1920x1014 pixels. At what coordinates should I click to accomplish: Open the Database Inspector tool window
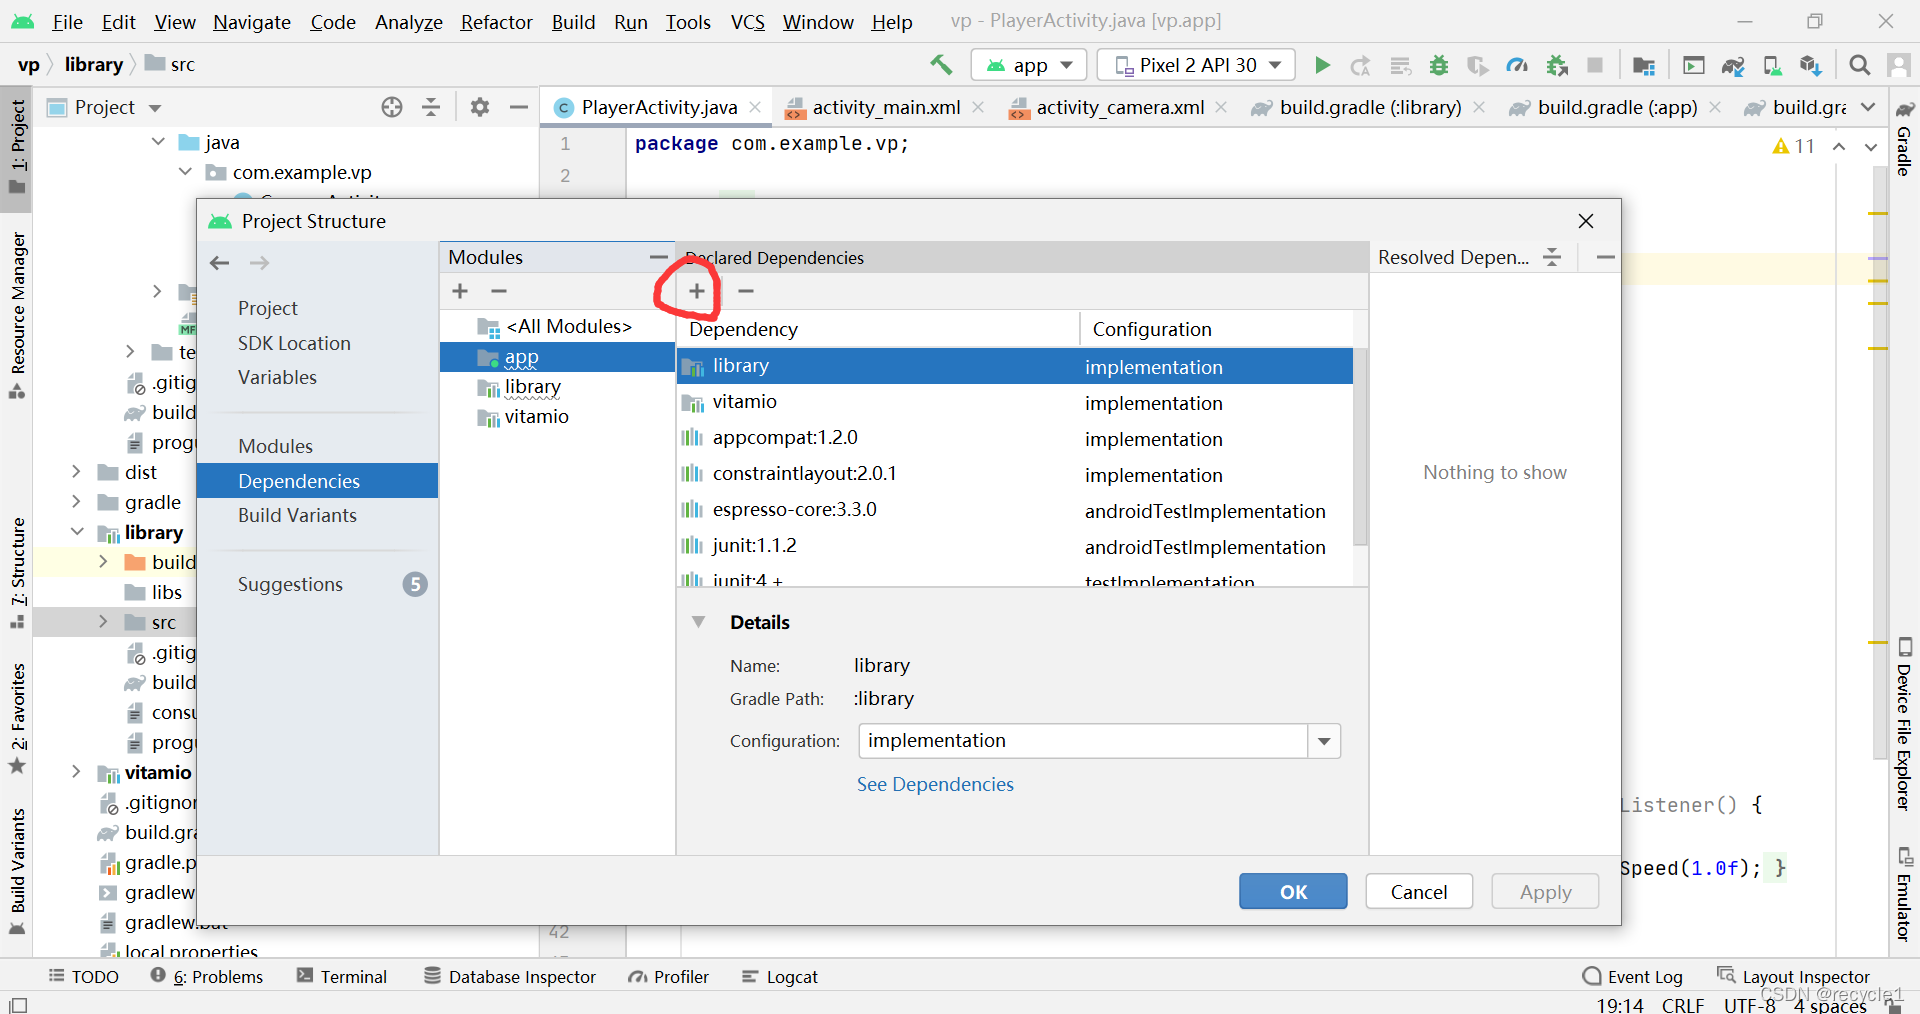(510, 977)
